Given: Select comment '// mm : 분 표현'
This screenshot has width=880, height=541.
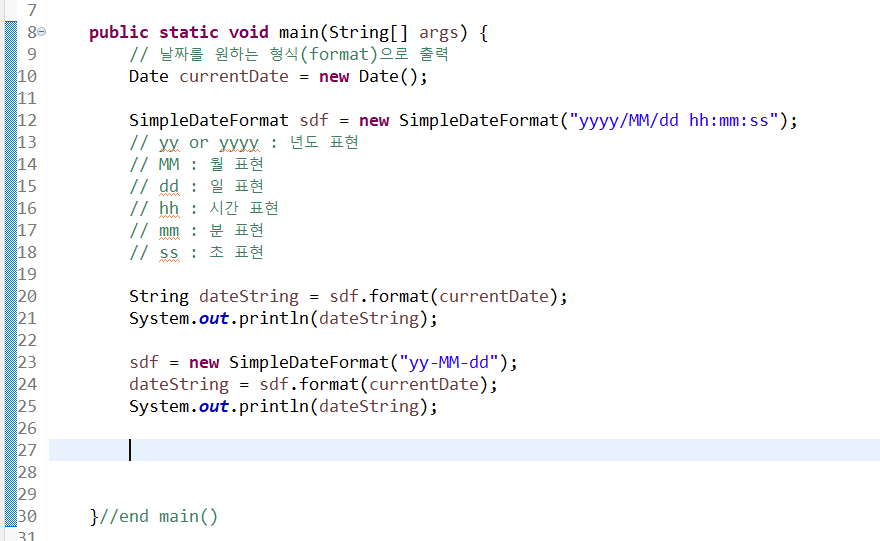Looking at the screenshot, I should [x=196, y=230].
